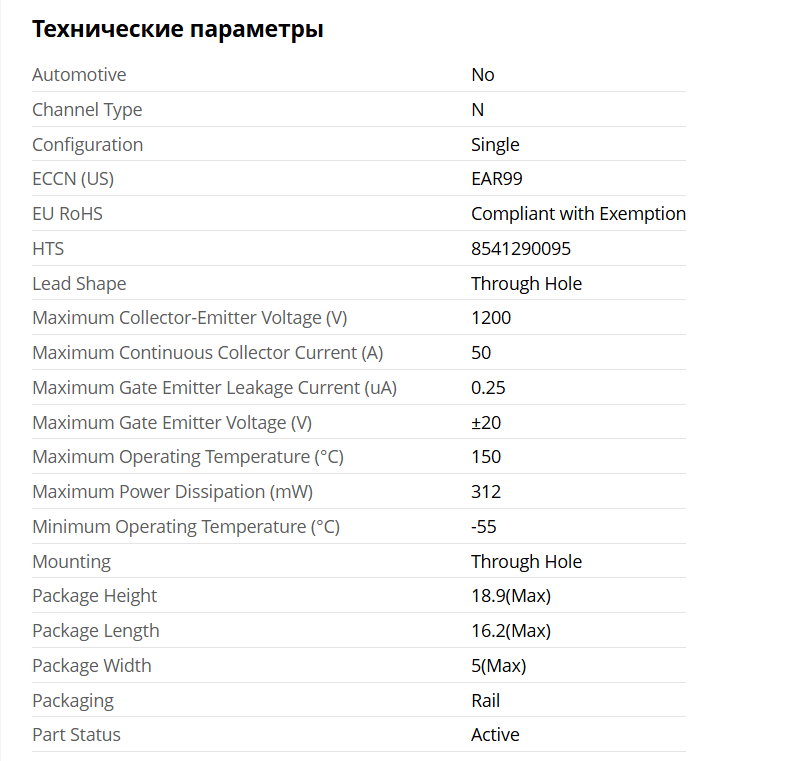
Task: Click the leakage current value 0.25
Action: (488, 387)
